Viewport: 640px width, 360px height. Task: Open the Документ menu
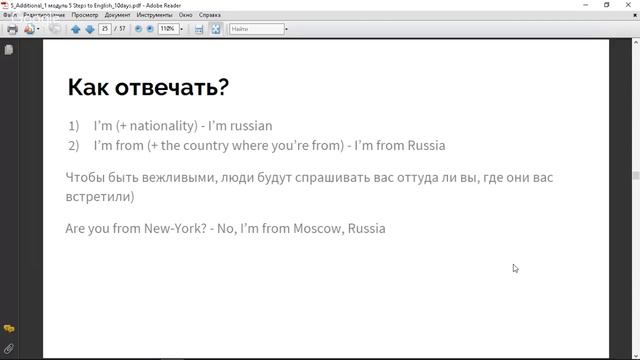point(117,15)
